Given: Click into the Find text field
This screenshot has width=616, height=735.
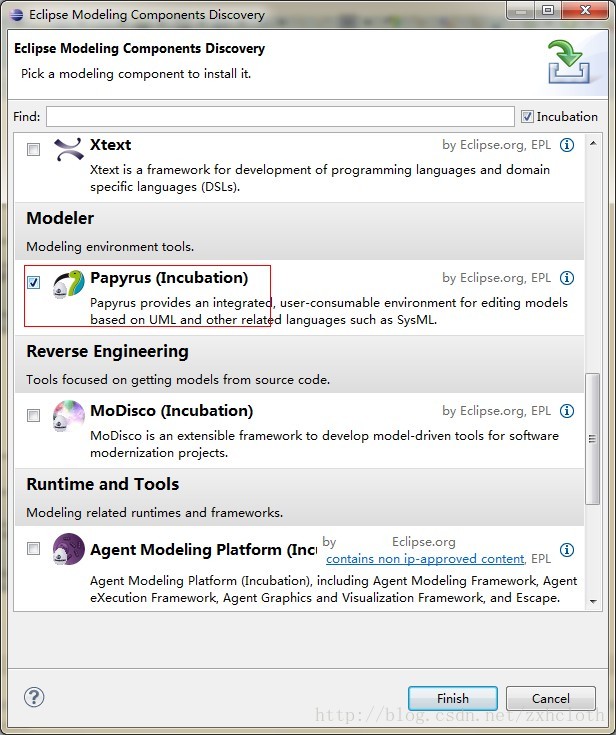Looking at the screenshot, I should click(x=280, y=116).
